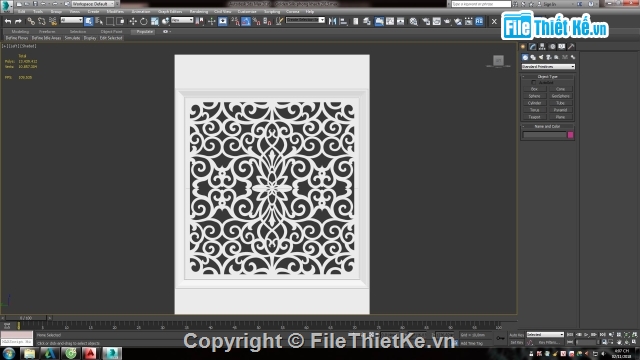Activate Select and Move tool
640x360 pixels.
point(133,21)
